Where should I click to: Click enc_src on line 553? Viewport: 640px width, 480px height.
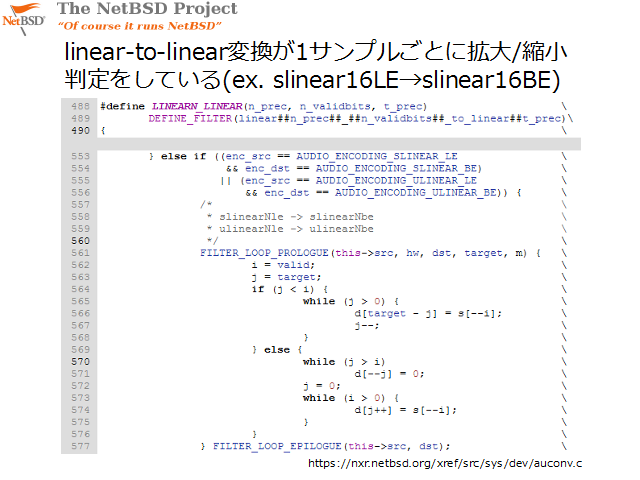(x=248, y=156)
